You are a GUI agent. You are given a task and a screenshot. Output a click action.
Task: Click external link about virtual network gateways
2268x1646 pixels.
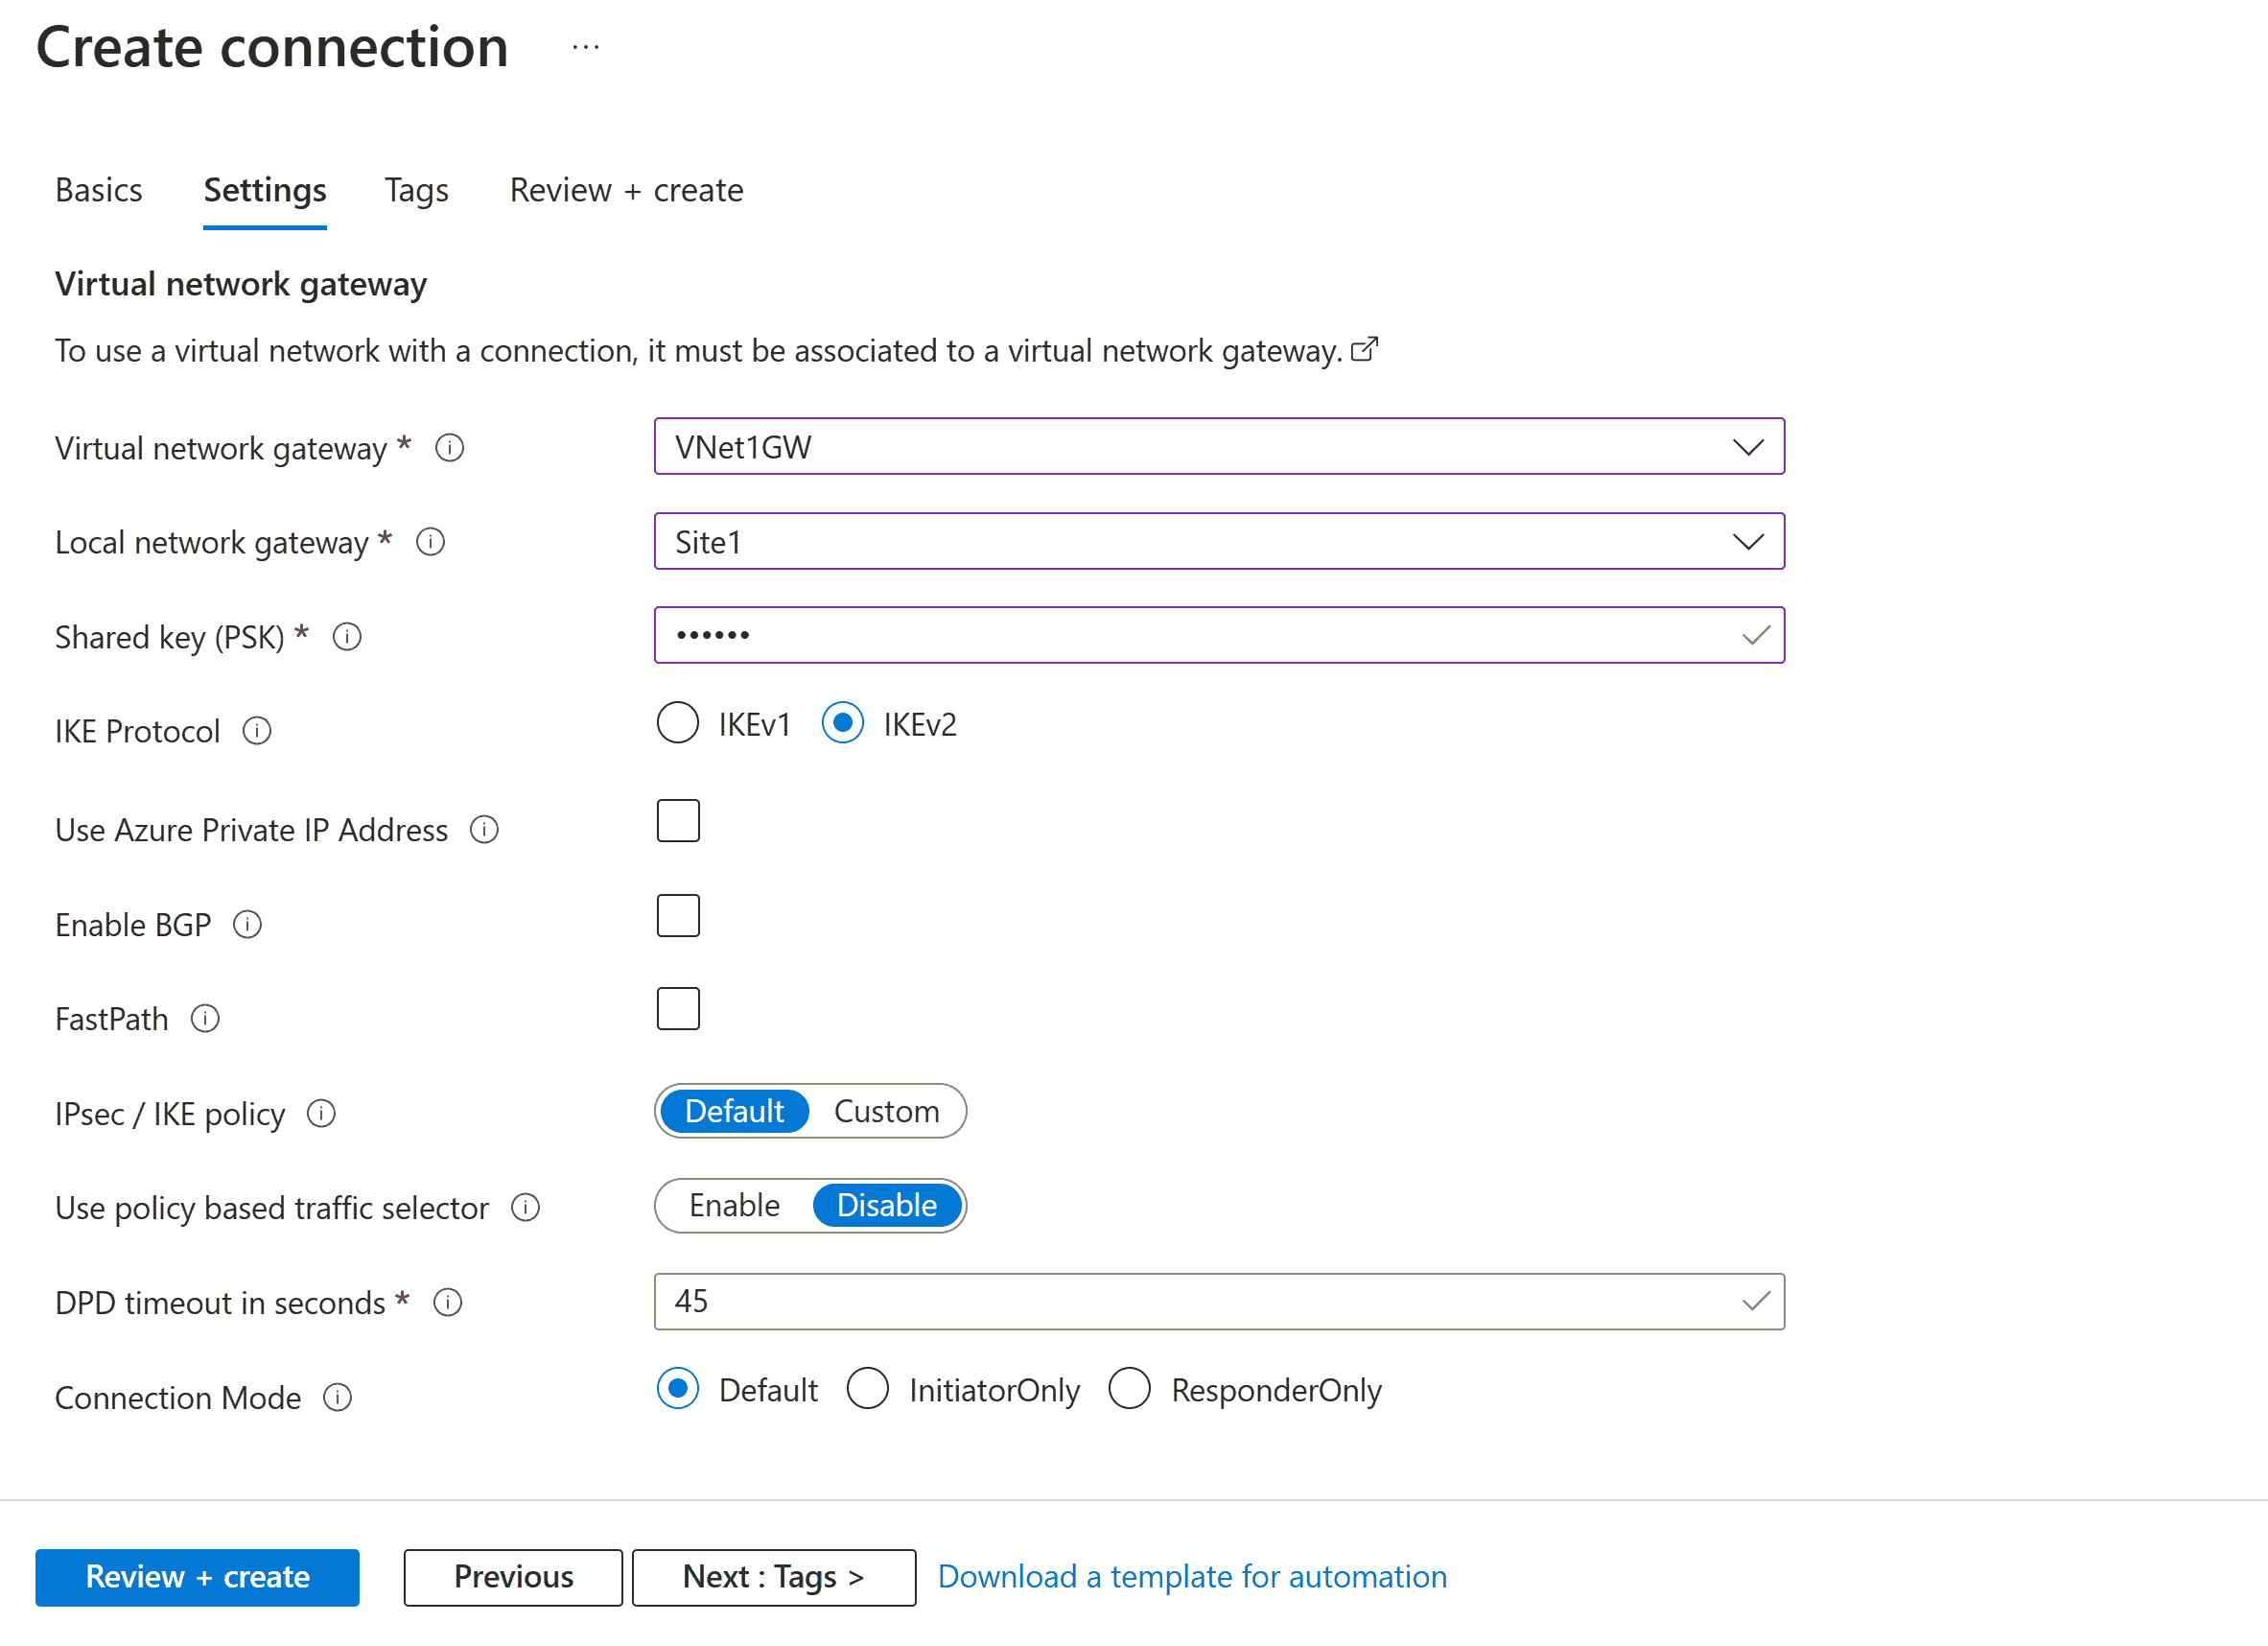(x=1365, y=349)
